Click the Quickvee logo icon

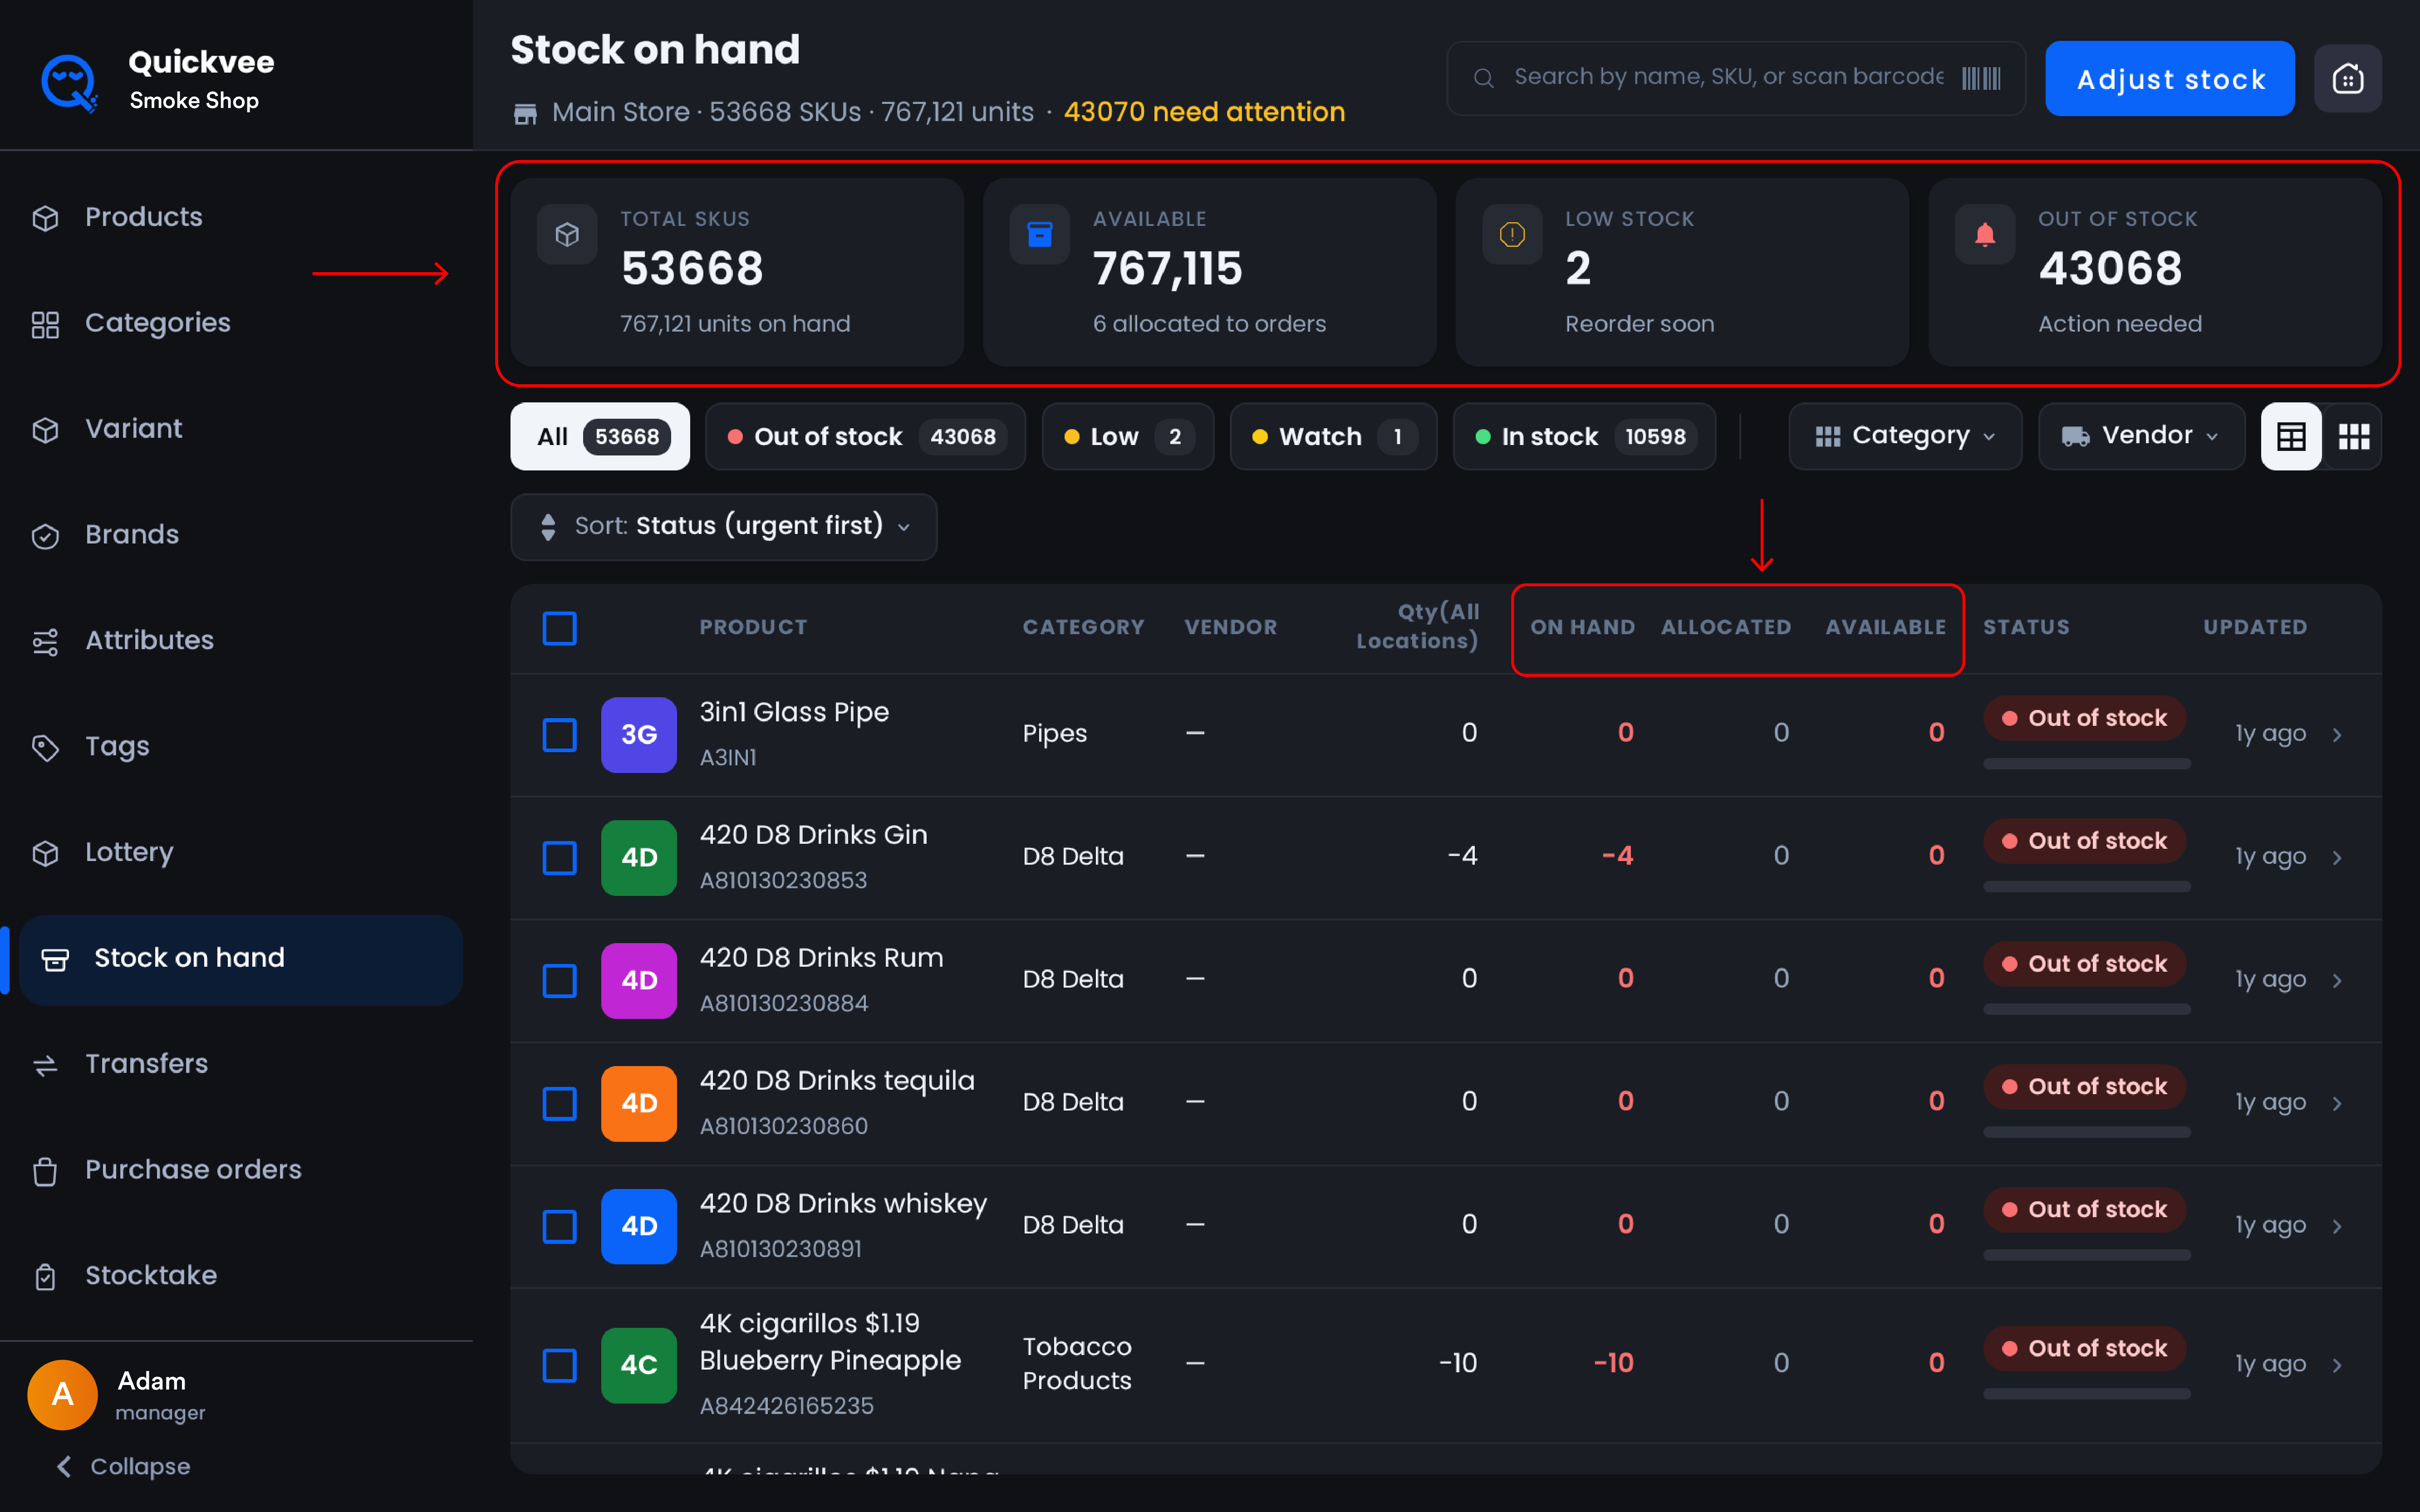pyautogui.click(x=69, y=82)
